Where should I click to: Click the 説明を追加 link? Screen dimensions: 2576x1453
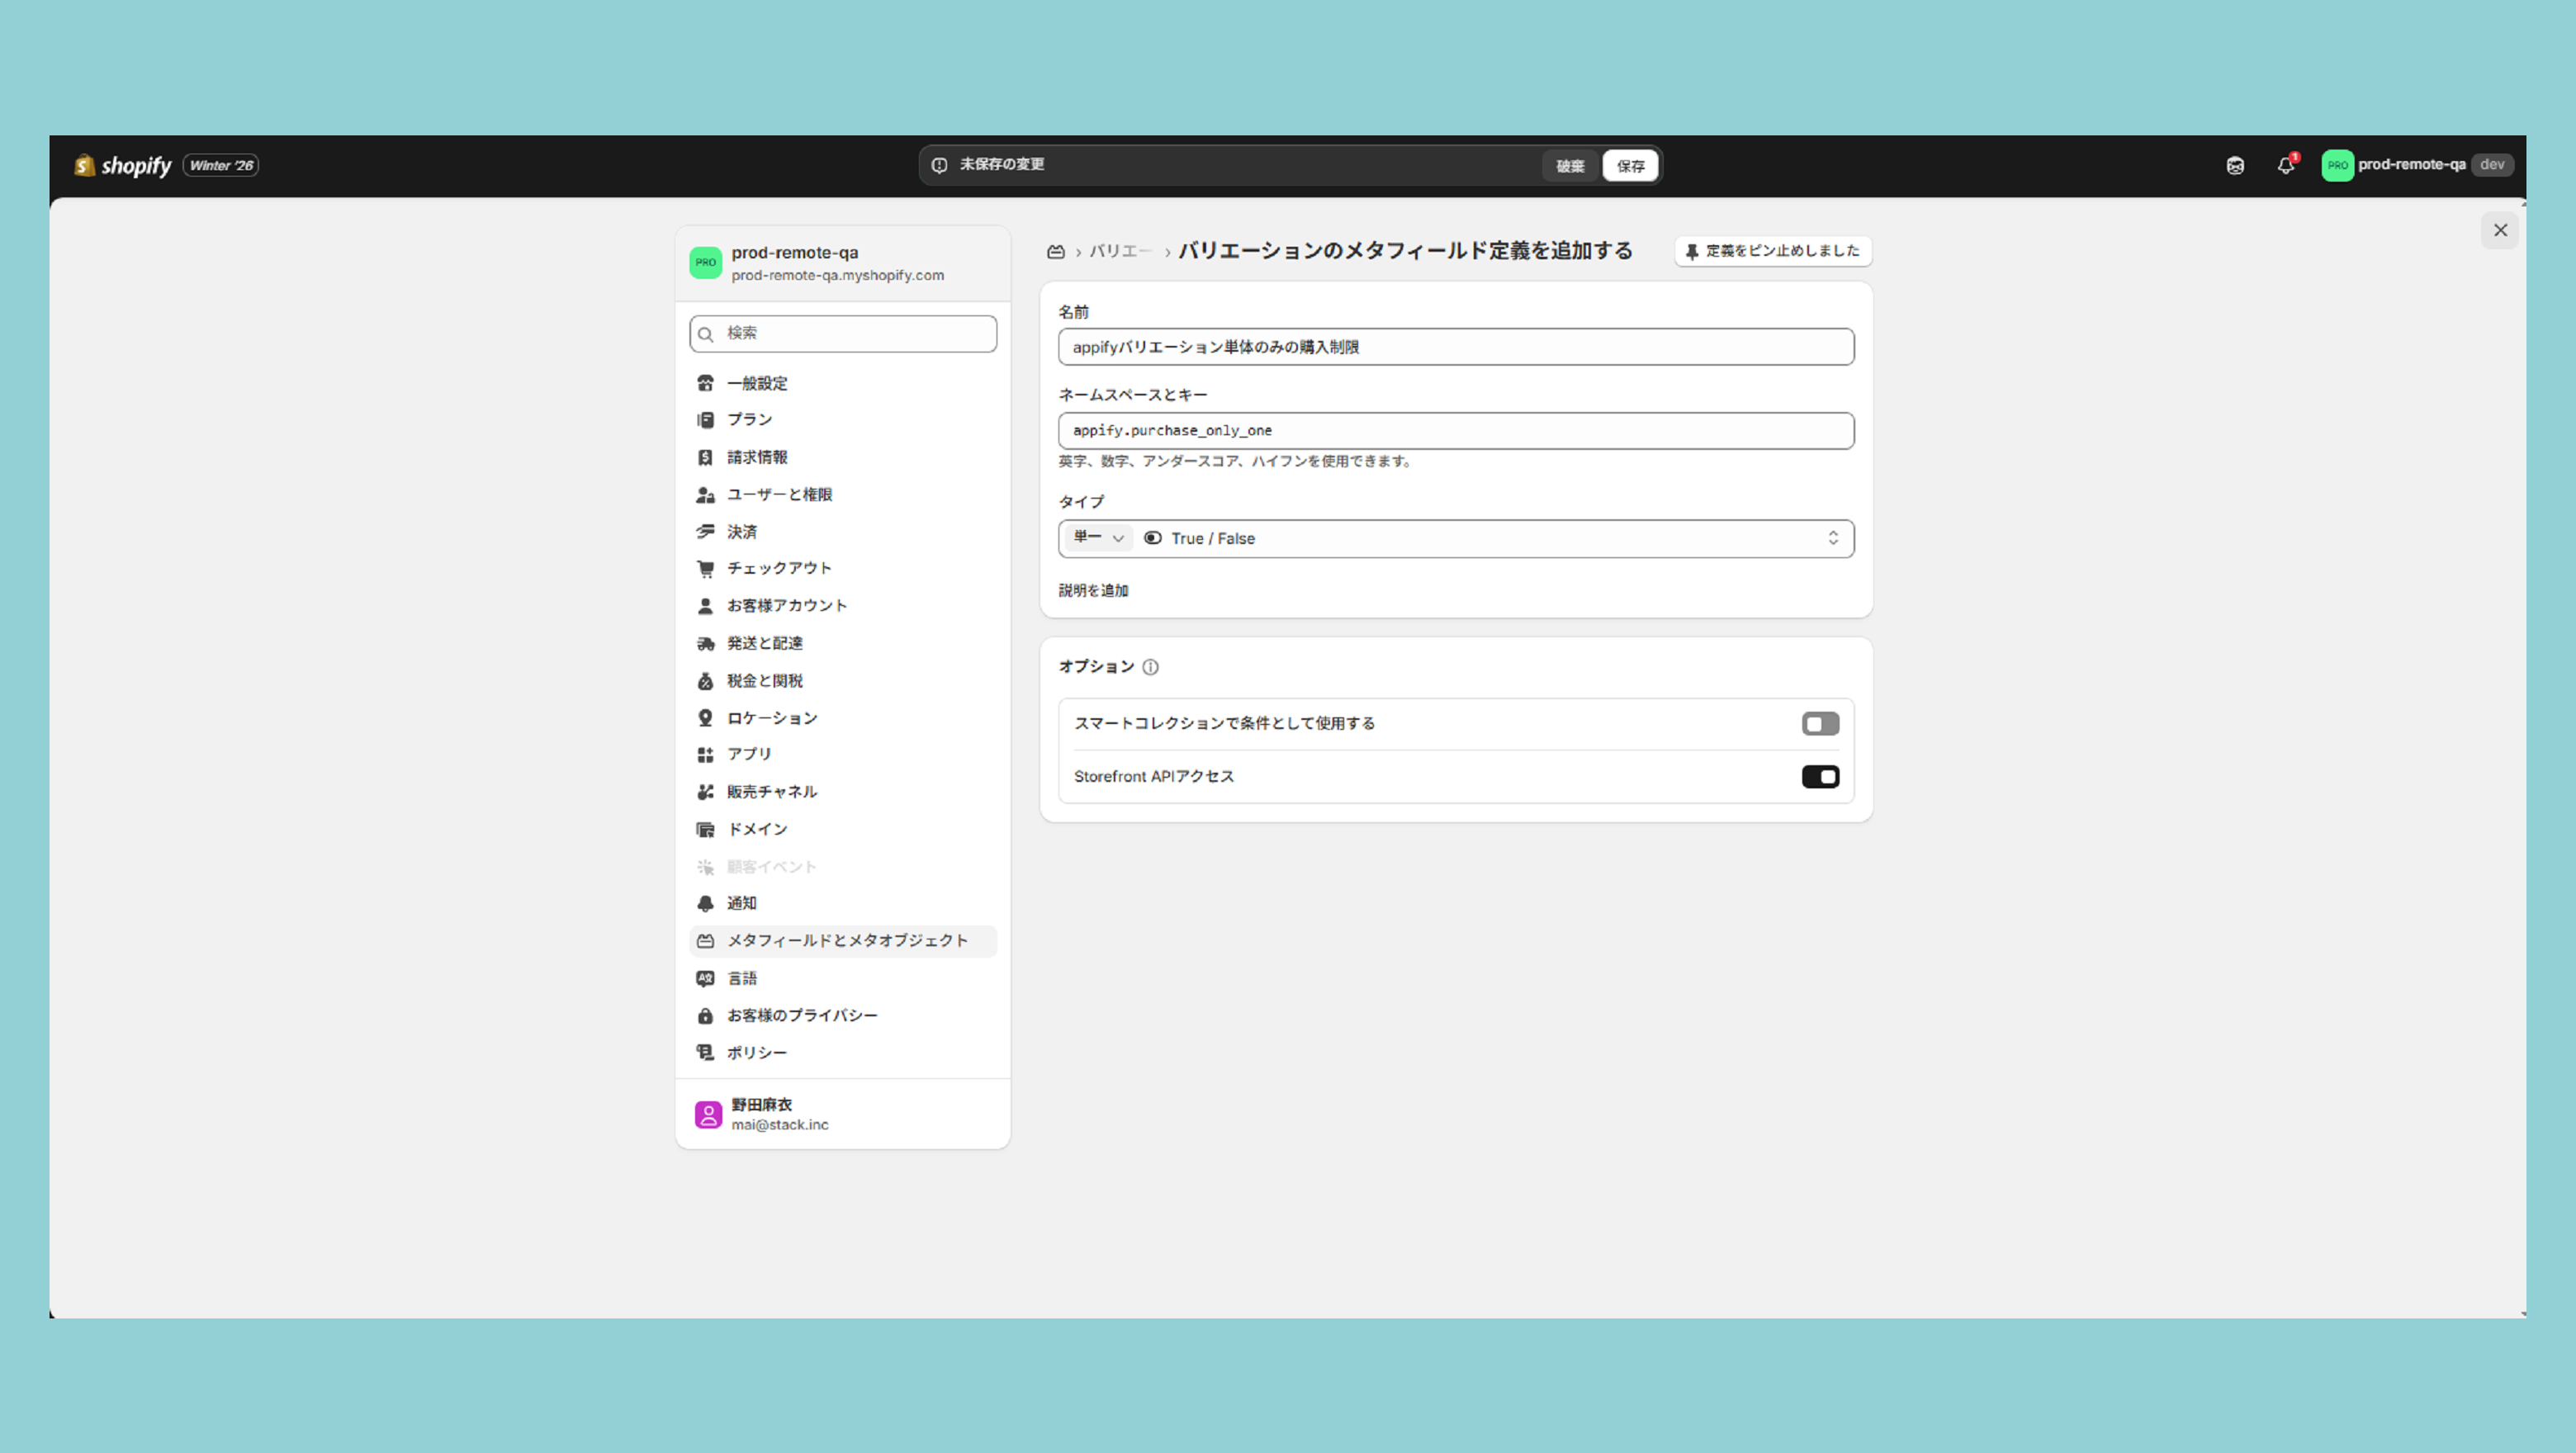click(1093, 591)
